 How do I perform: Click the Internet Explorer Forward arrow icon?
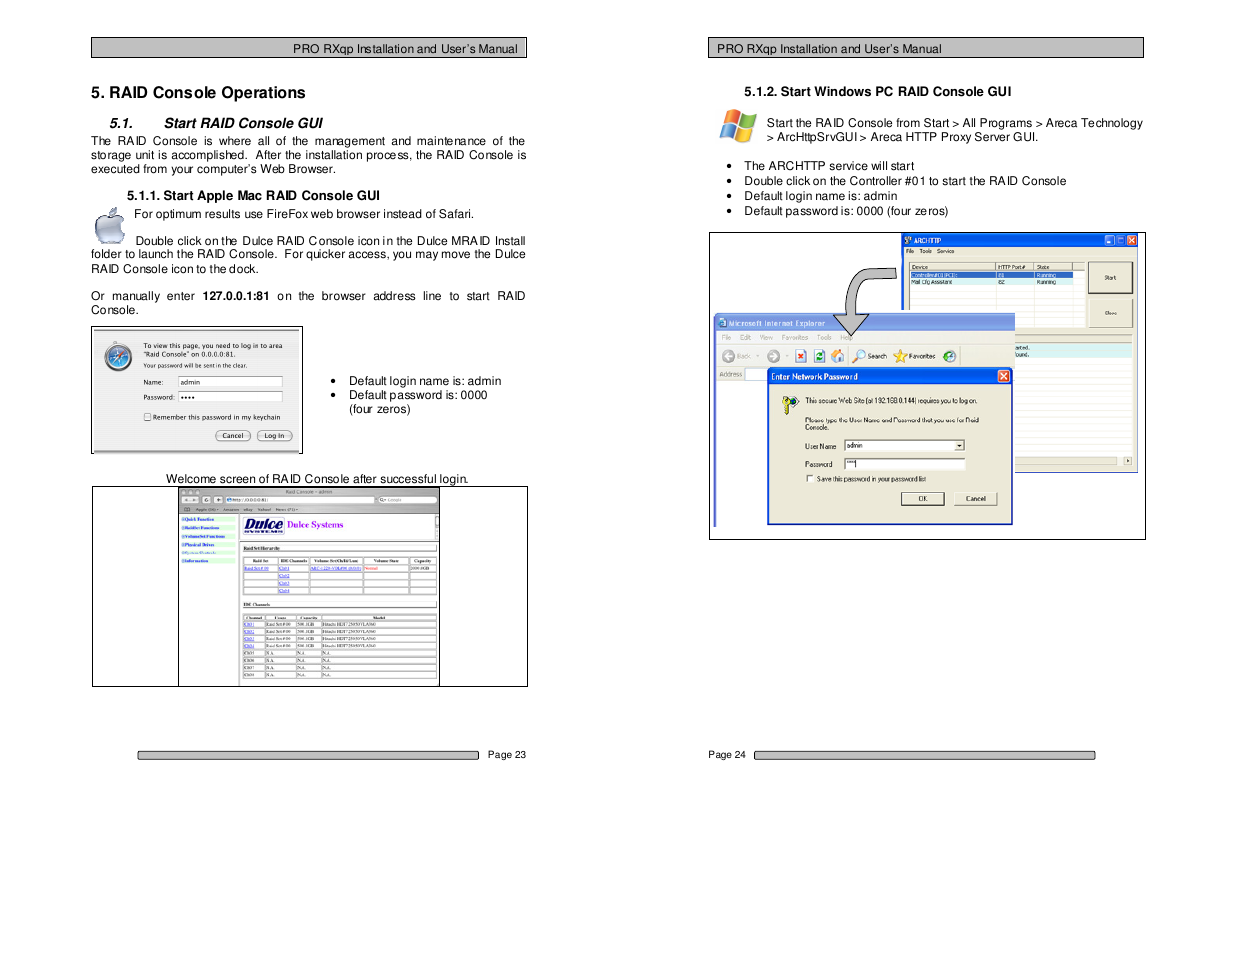pos(773,355)
